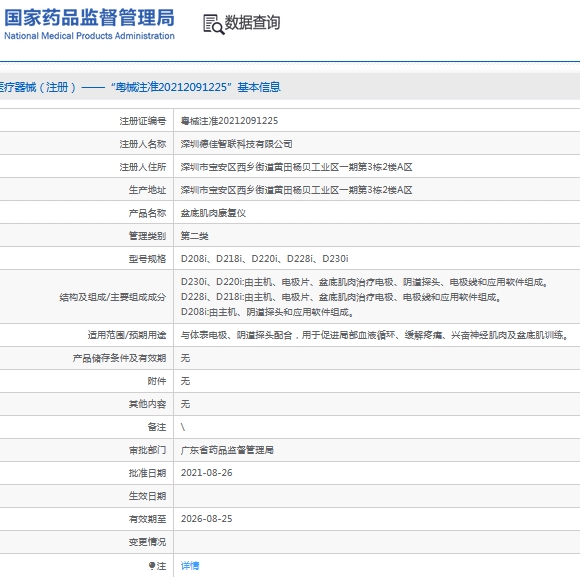Open the 详情 link in the bottom row
The image size is (580, 577).
pos(190,566)
